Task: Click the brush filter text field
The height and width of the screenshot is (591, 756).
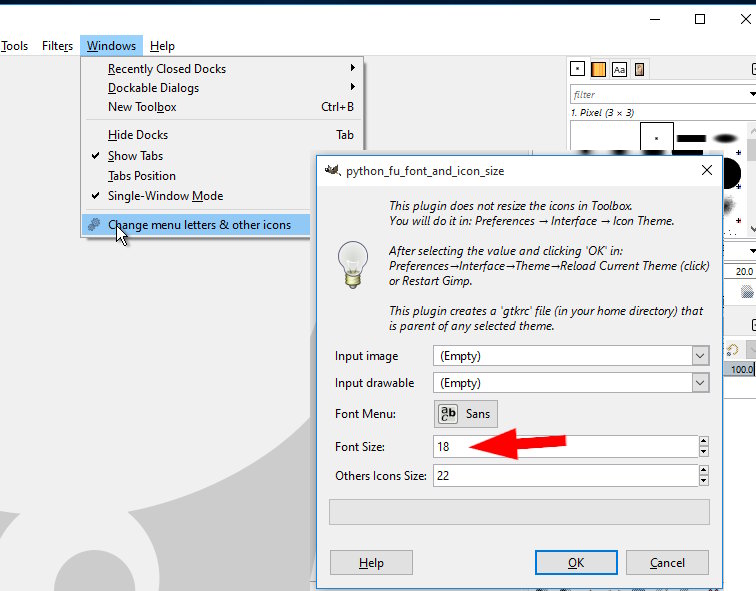Action: click(x=658, y=94)
